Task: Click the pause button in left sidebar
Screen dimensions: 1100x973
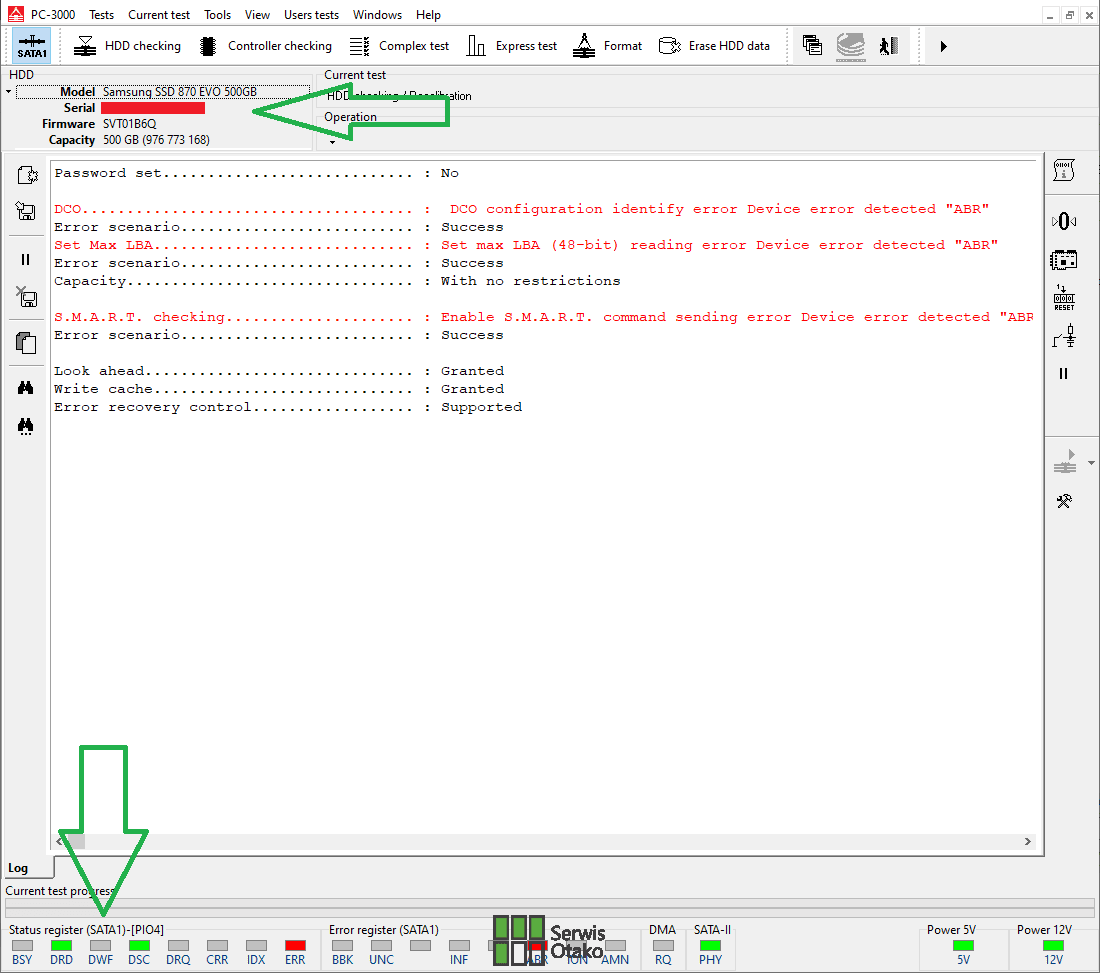Action: (x=26, y=259)
